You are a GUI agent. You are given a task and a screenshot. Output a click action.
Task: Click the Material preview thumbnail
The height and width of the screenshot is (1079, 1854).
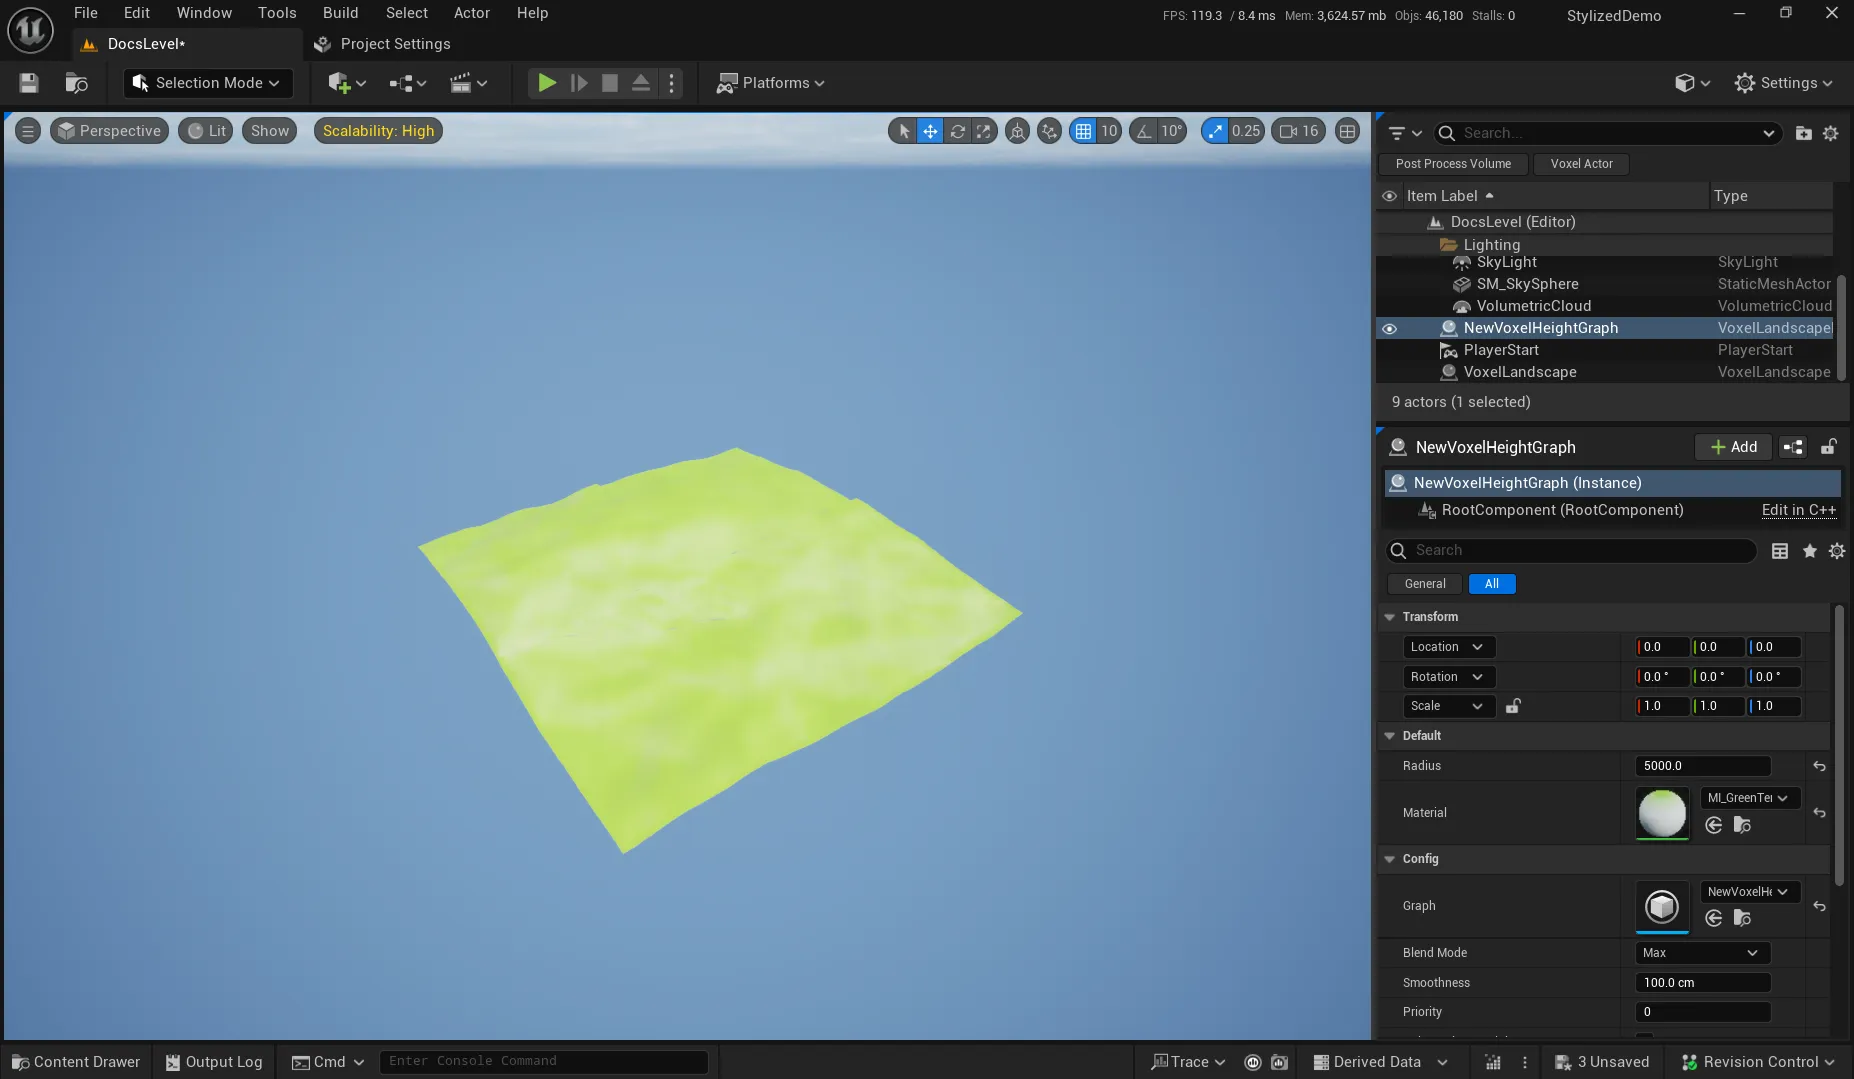(x=1661, y=813)
